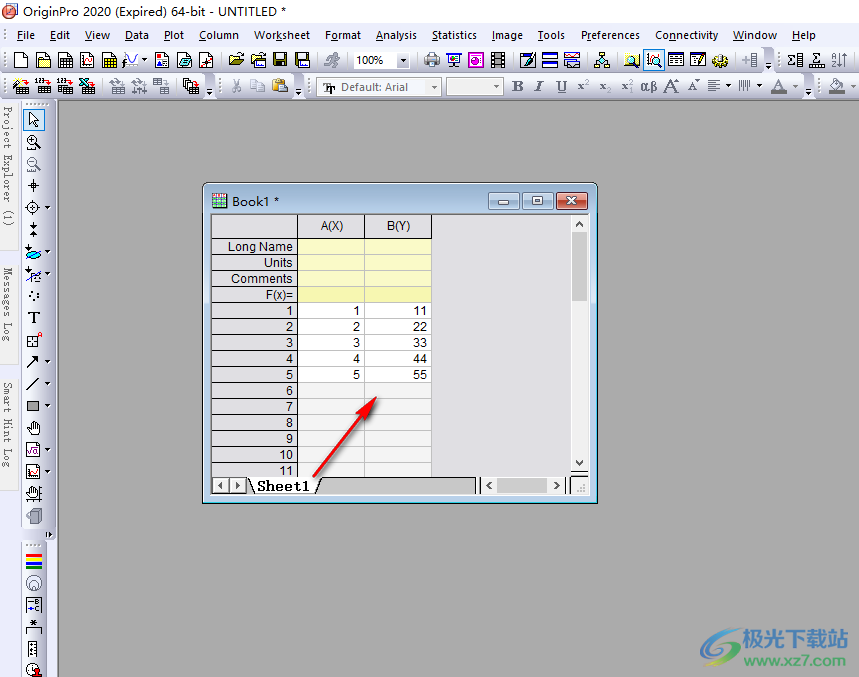Select column A(X) header
Image resolution: width=859 pixels, height=677 pixels.
[331, 226]
